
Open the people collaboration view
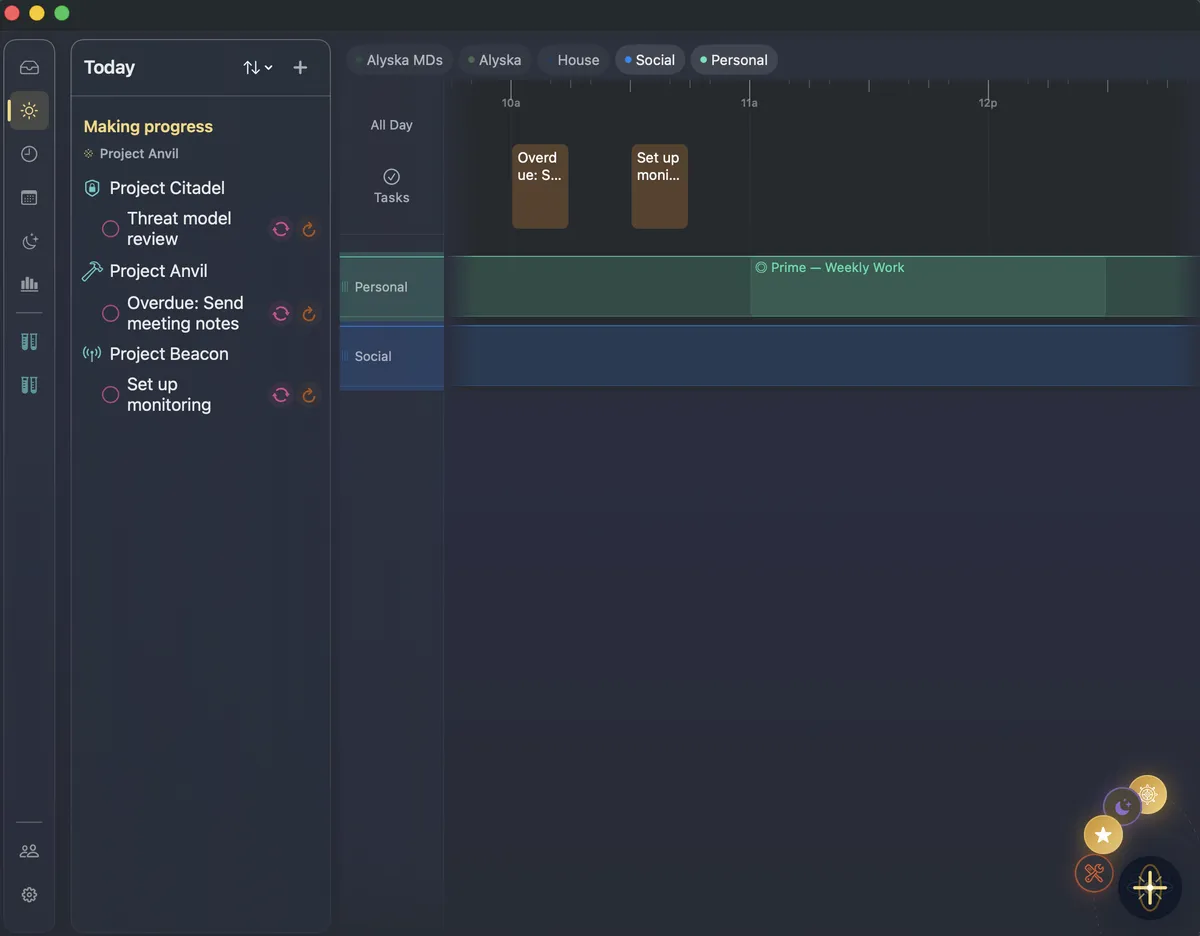point(29,850)
